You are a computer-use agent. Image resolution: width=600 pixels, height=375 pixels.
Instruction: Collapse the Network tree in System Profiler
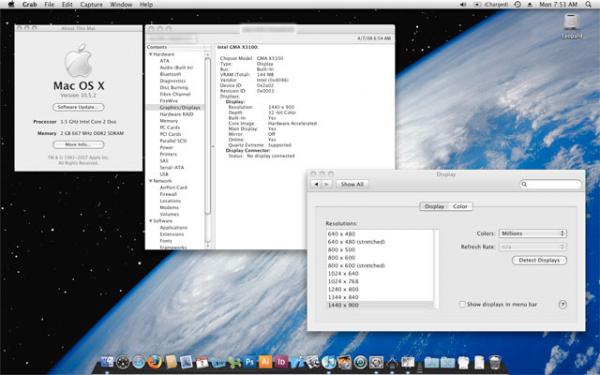(151, 181)
